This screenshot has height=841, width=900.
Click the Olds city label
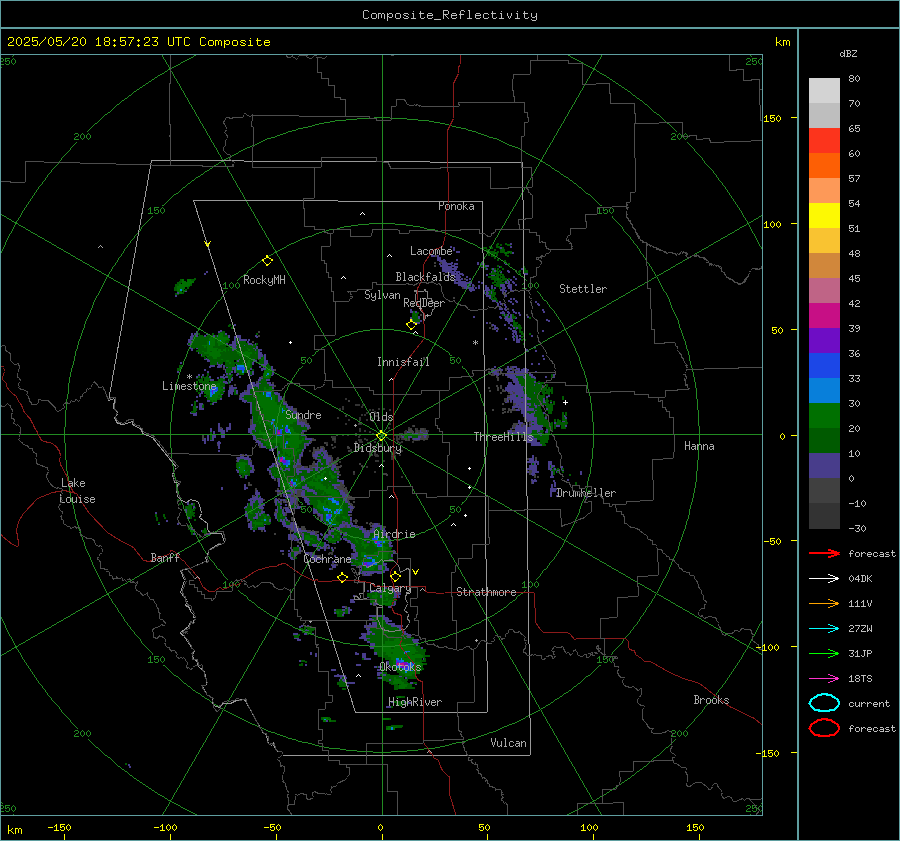click(381, 417)
